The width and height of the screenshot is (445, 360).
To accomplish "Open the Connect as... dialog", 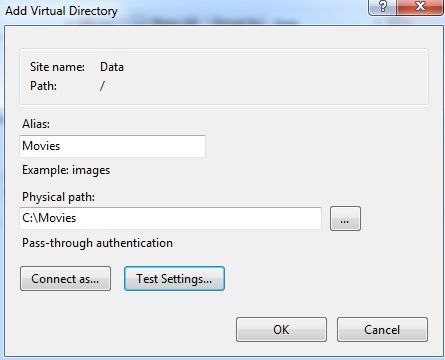I will [65, 279].
